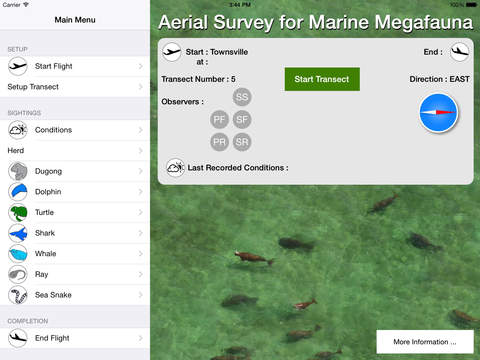Click the green Start Transect button
This screenshot has height=360, width=480.
click(322, 79)
